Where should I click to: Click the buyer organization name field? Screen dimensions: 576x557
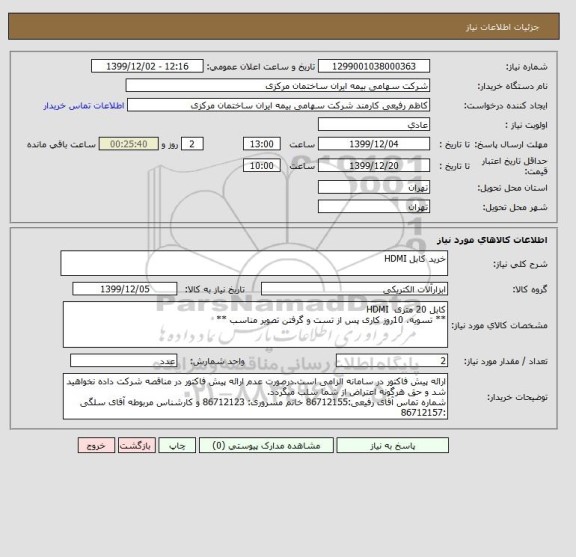click(278, 86)
